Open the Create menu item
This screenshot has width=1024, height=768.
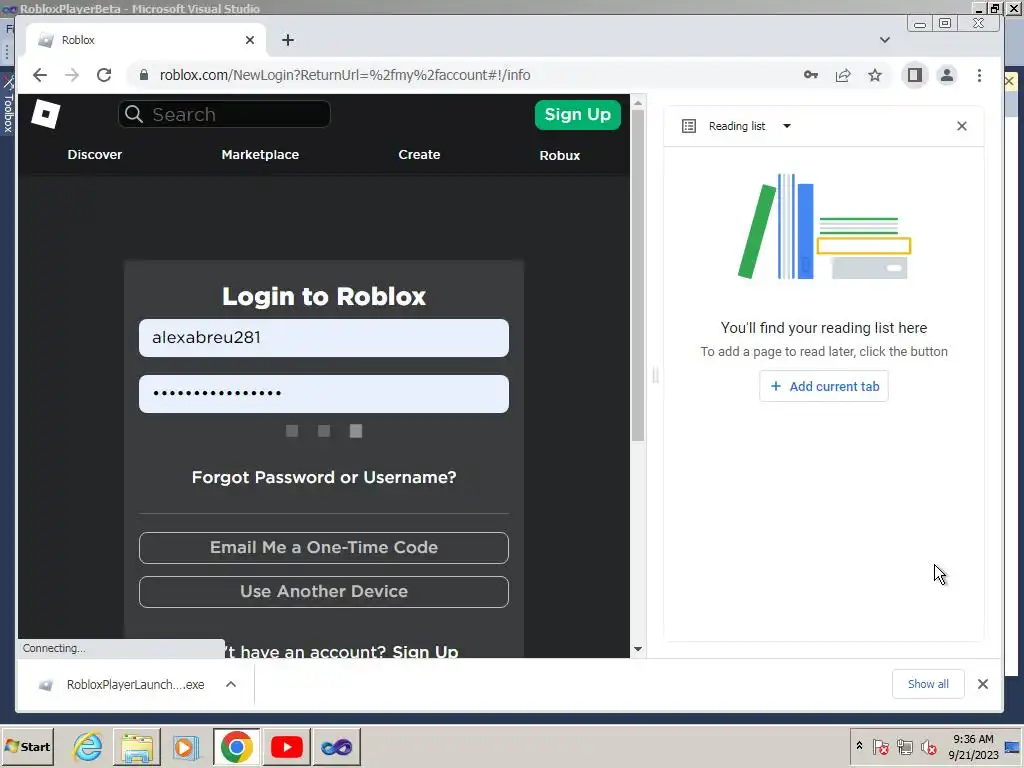419,155
